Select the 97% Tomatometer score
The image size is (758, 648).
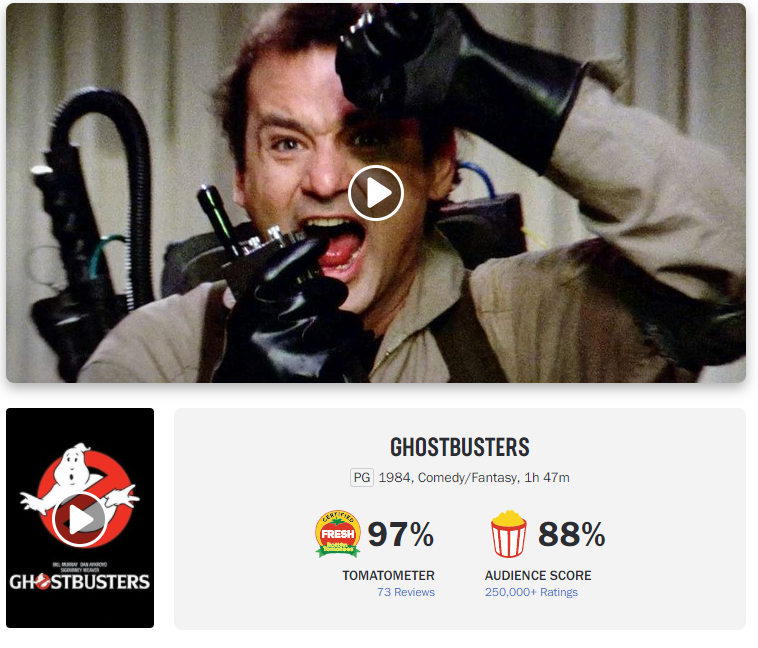tap(401, 534)
